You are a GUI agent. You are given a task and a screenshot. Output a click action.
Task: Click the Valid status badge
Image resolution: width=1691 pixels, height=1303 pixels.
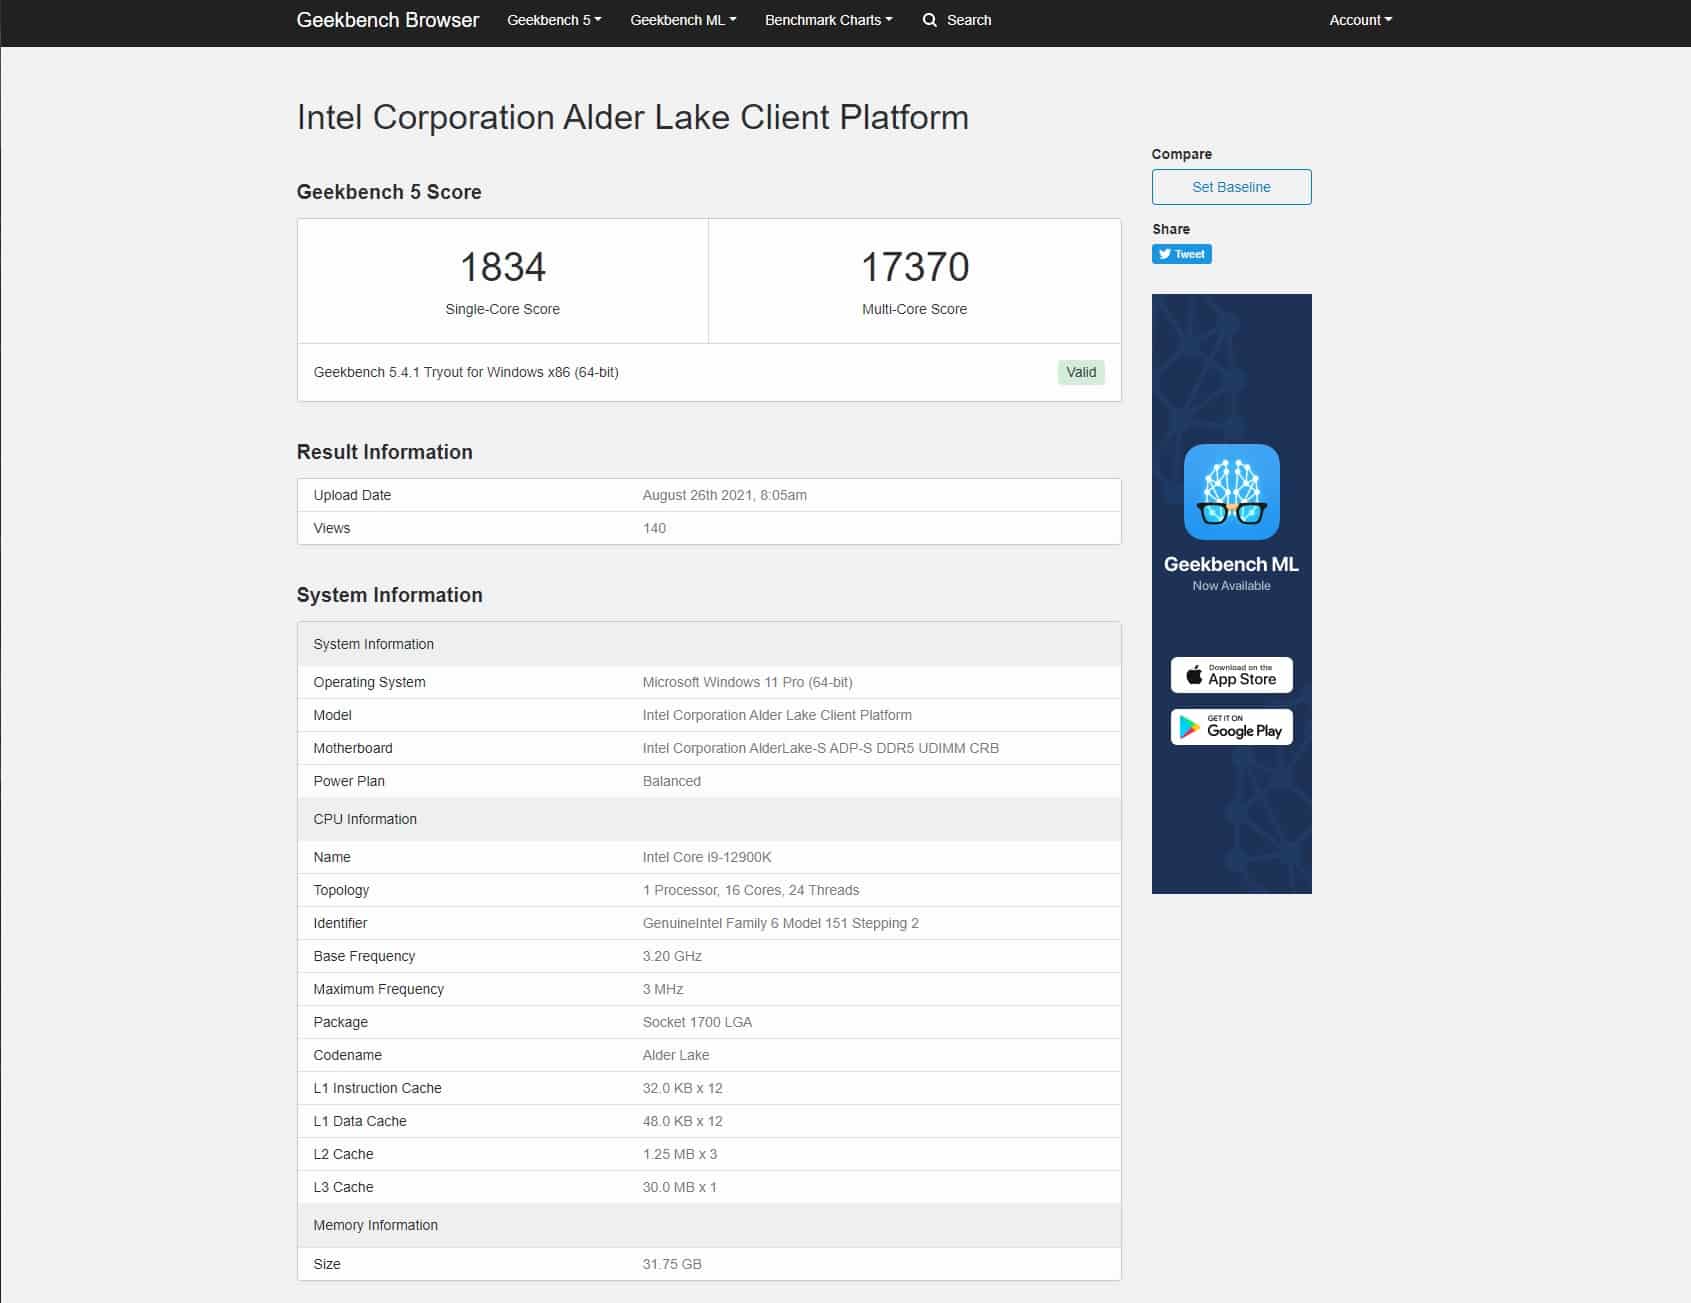[x=1081, y=372]
